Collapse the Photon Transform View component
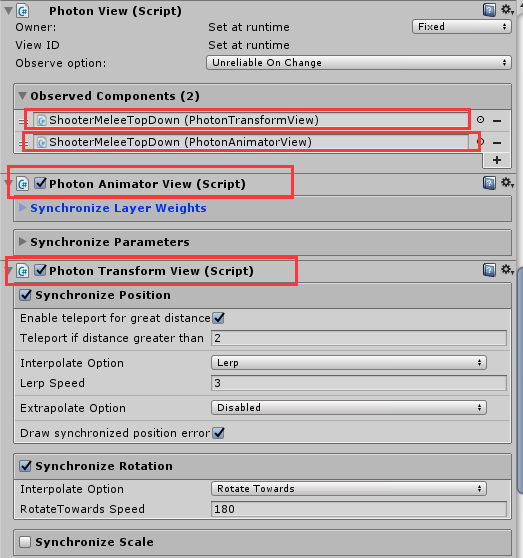This screenshot has width=523, height=558. 8,270
